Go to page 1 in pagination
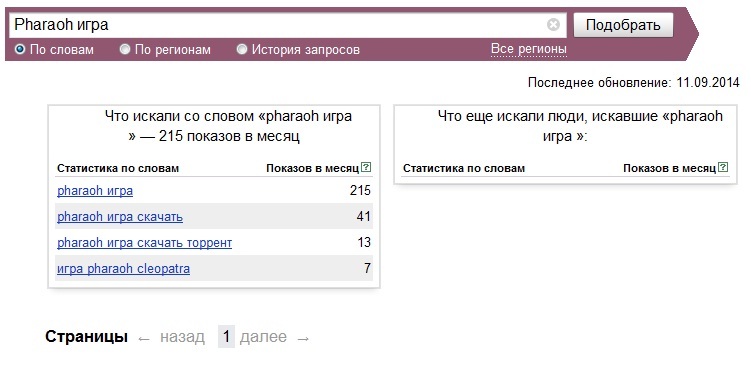The width and height of the screenshot is (751, 387). coord(226,336)
